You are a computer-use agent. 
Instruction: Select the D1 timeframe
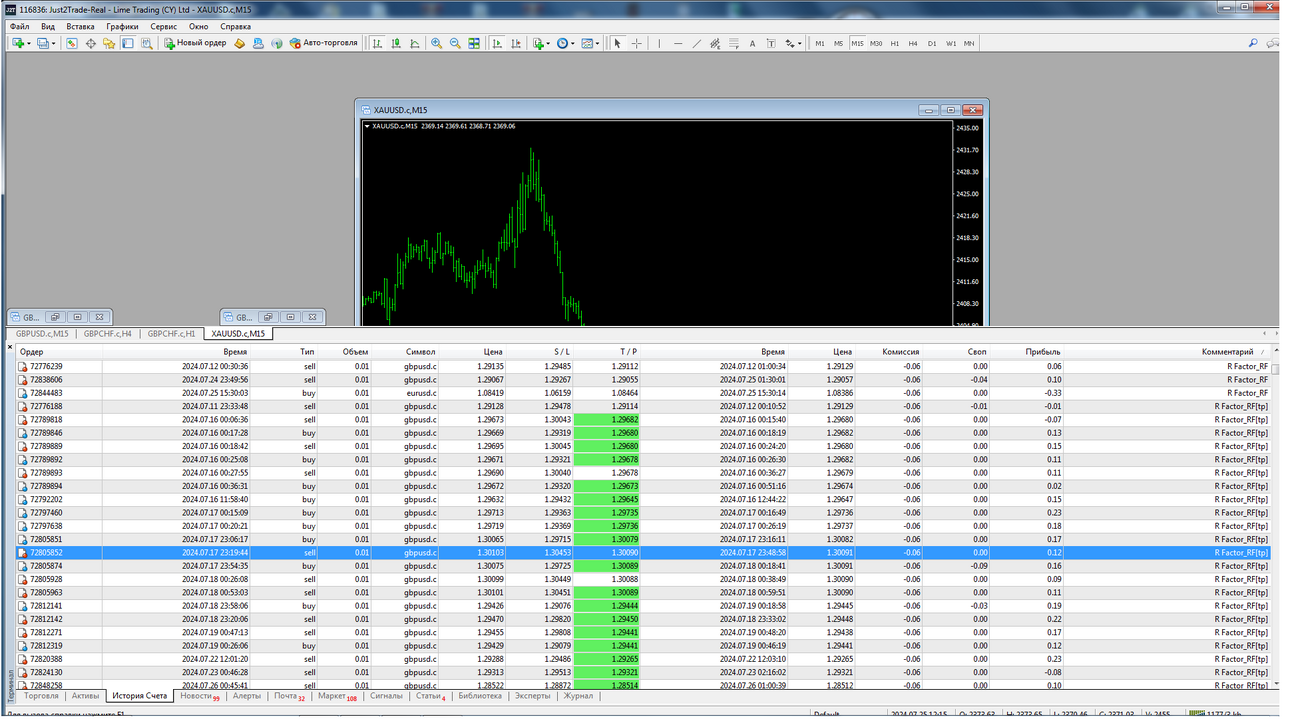pyautogui.click(x=932, y=43)
